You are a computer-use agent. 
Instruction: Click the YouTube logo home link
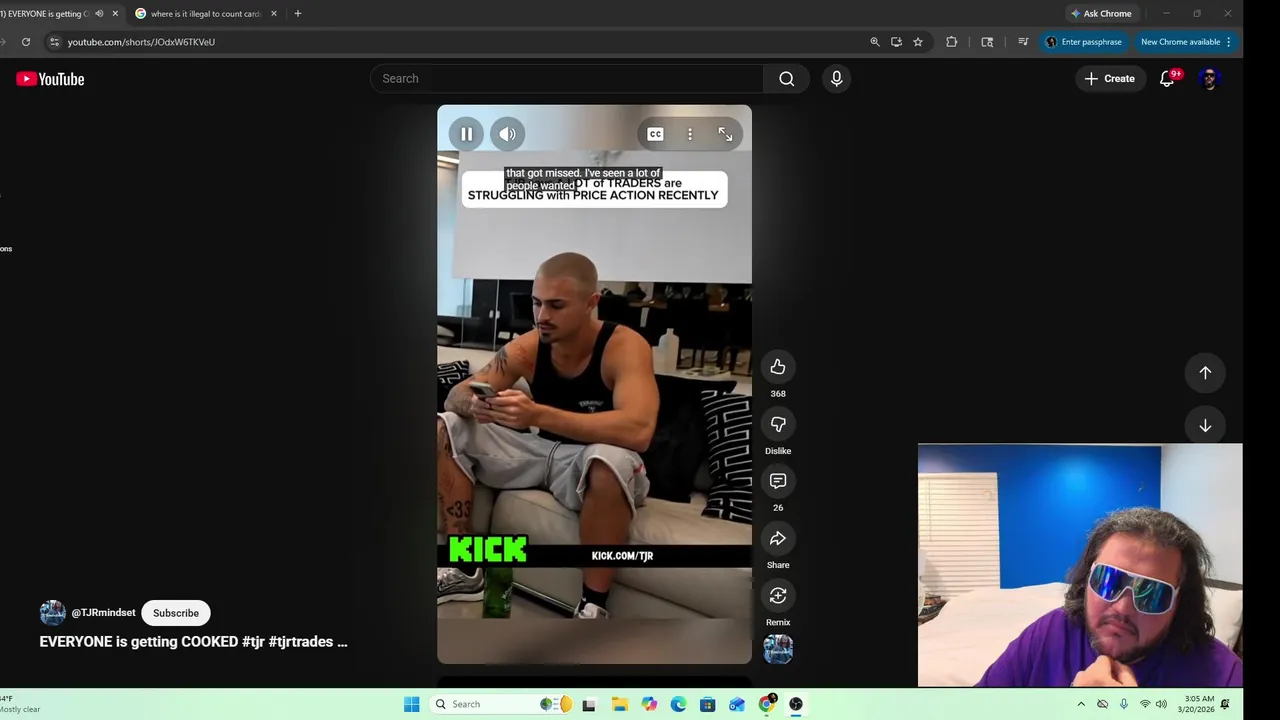coord(50,79)
